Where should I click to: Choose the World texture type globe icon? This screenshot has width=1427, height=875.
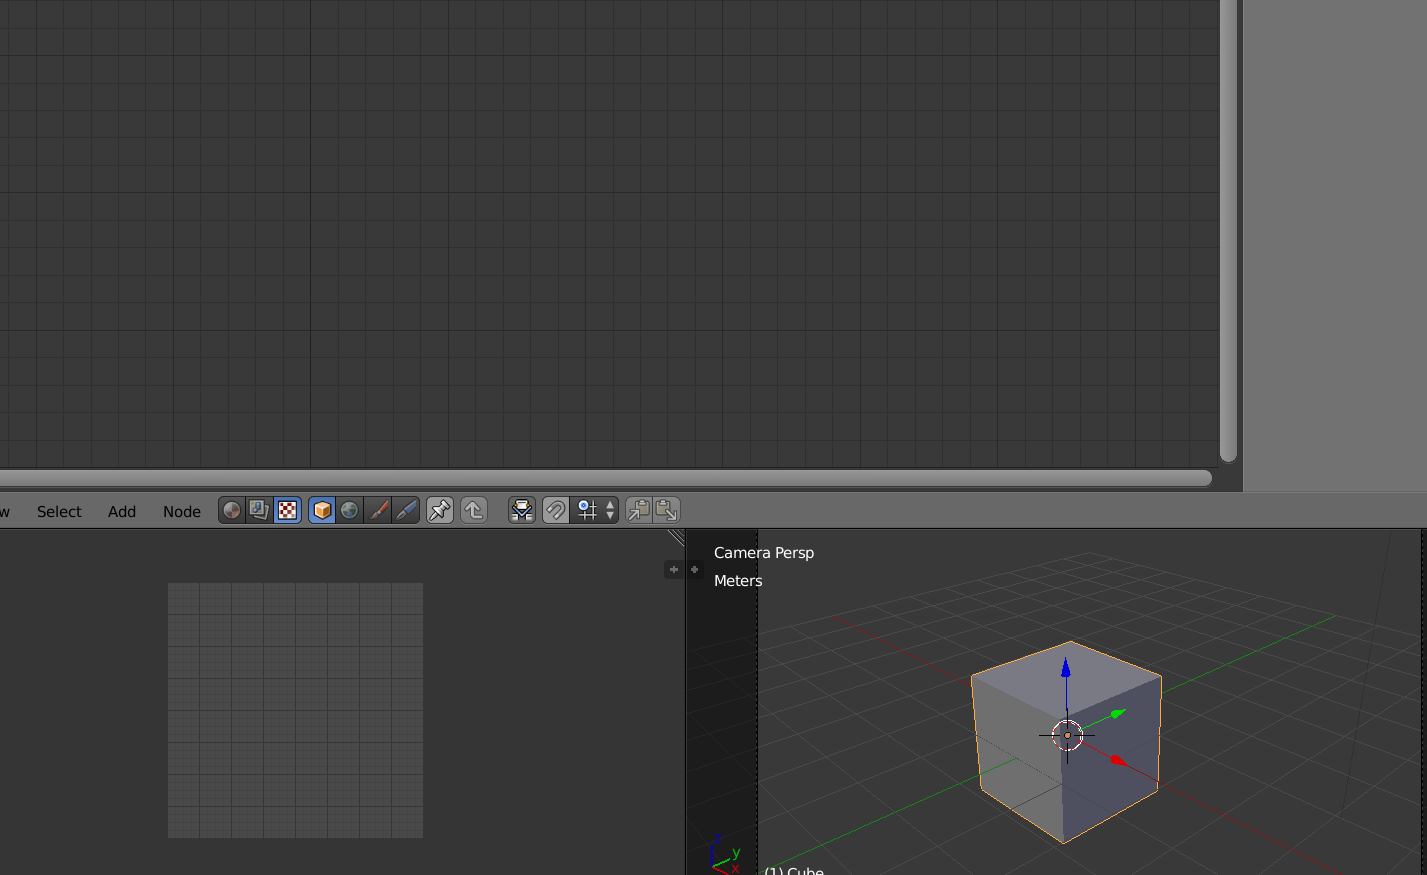click(x=350, y=510)
